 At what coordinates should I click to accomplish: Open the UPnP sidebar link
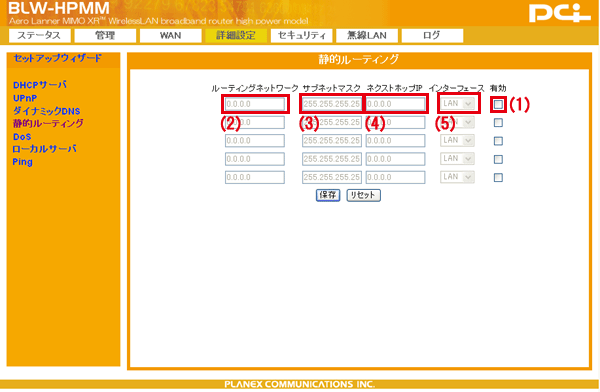coord(25,98)
